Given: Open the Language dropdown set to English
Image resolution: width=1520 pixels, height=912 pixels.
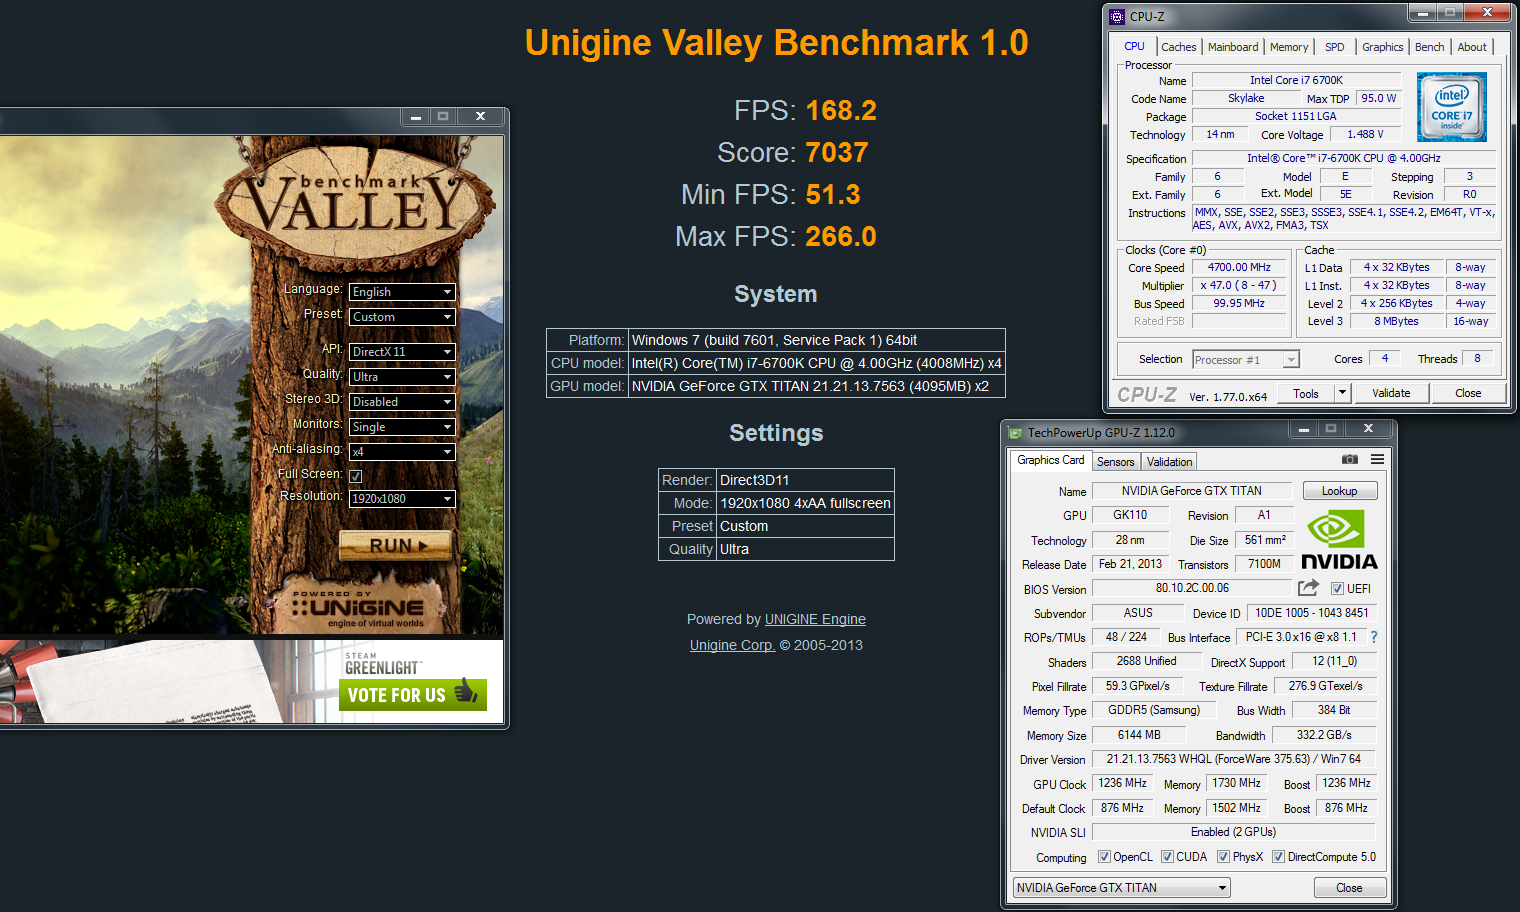Looking at the screenshot, I should pos(402,292).
